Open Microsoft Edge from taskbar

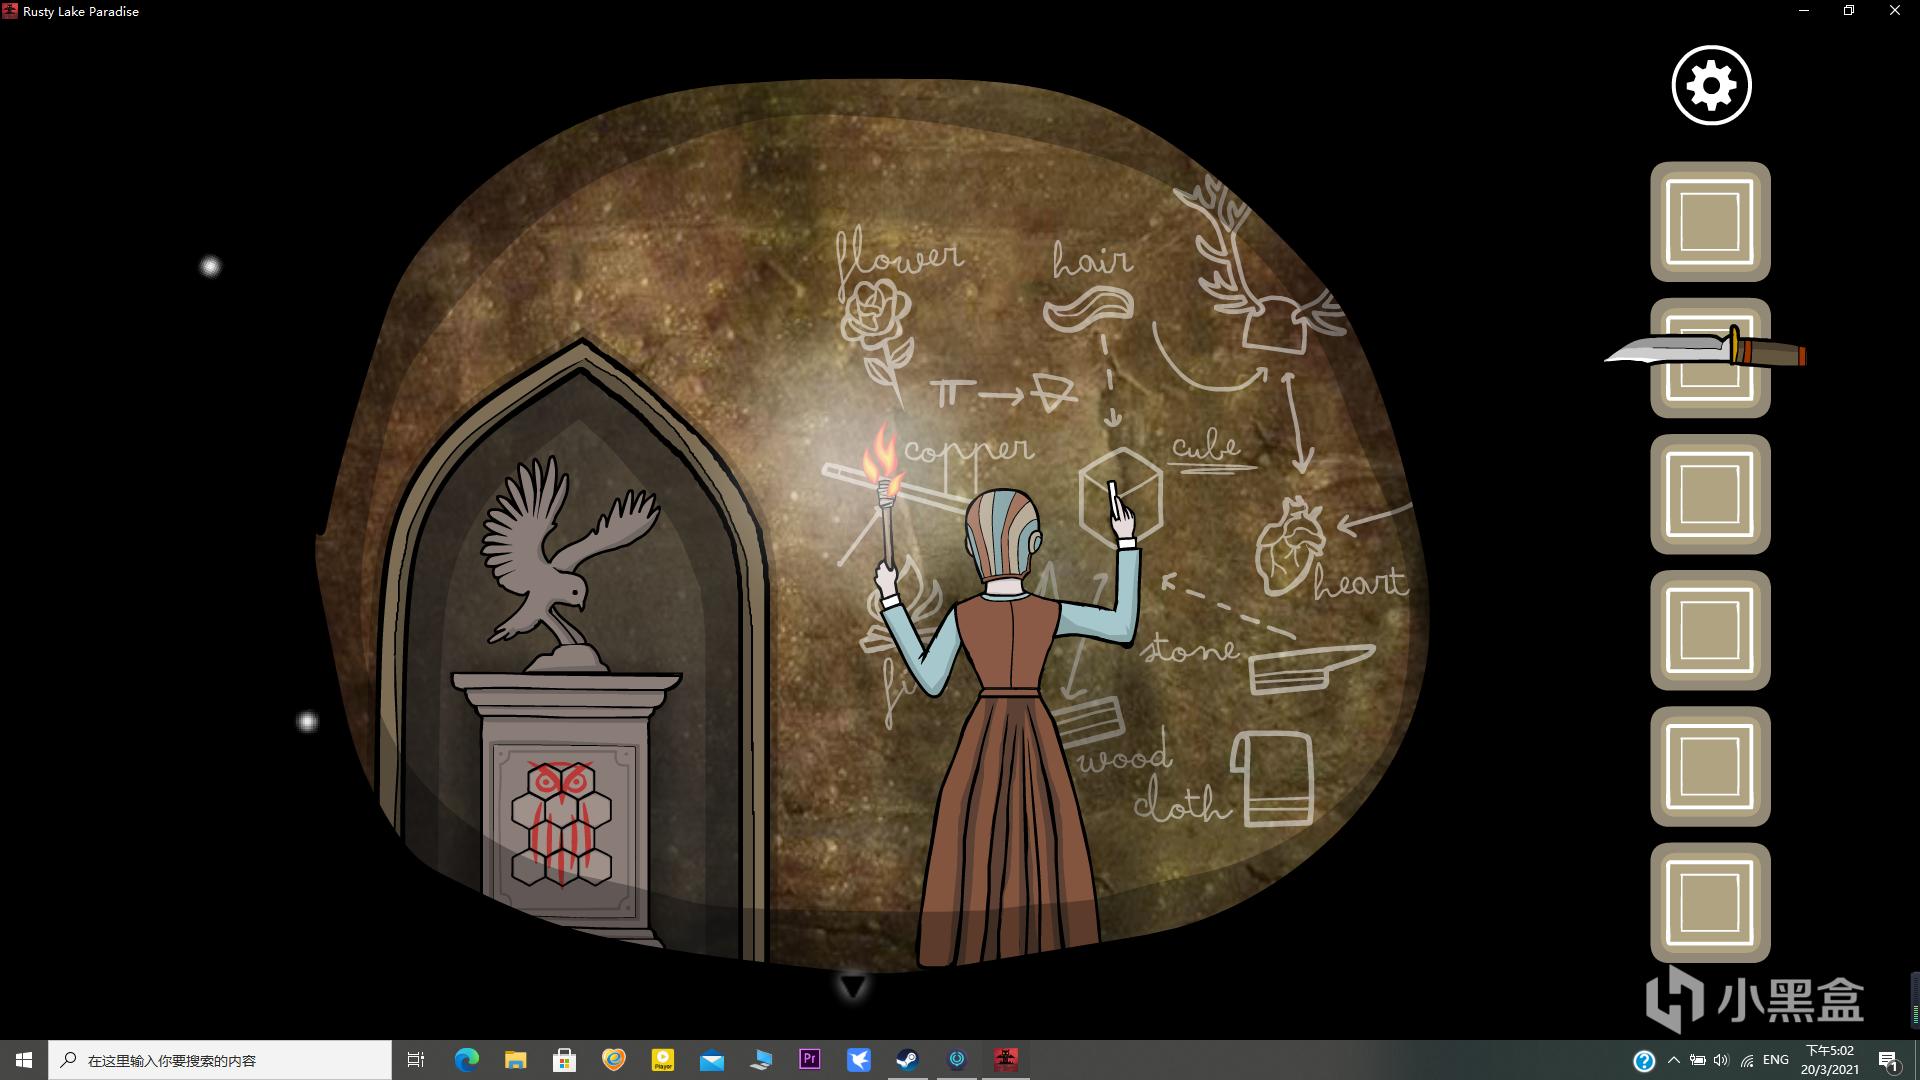tap(467, 1060)
